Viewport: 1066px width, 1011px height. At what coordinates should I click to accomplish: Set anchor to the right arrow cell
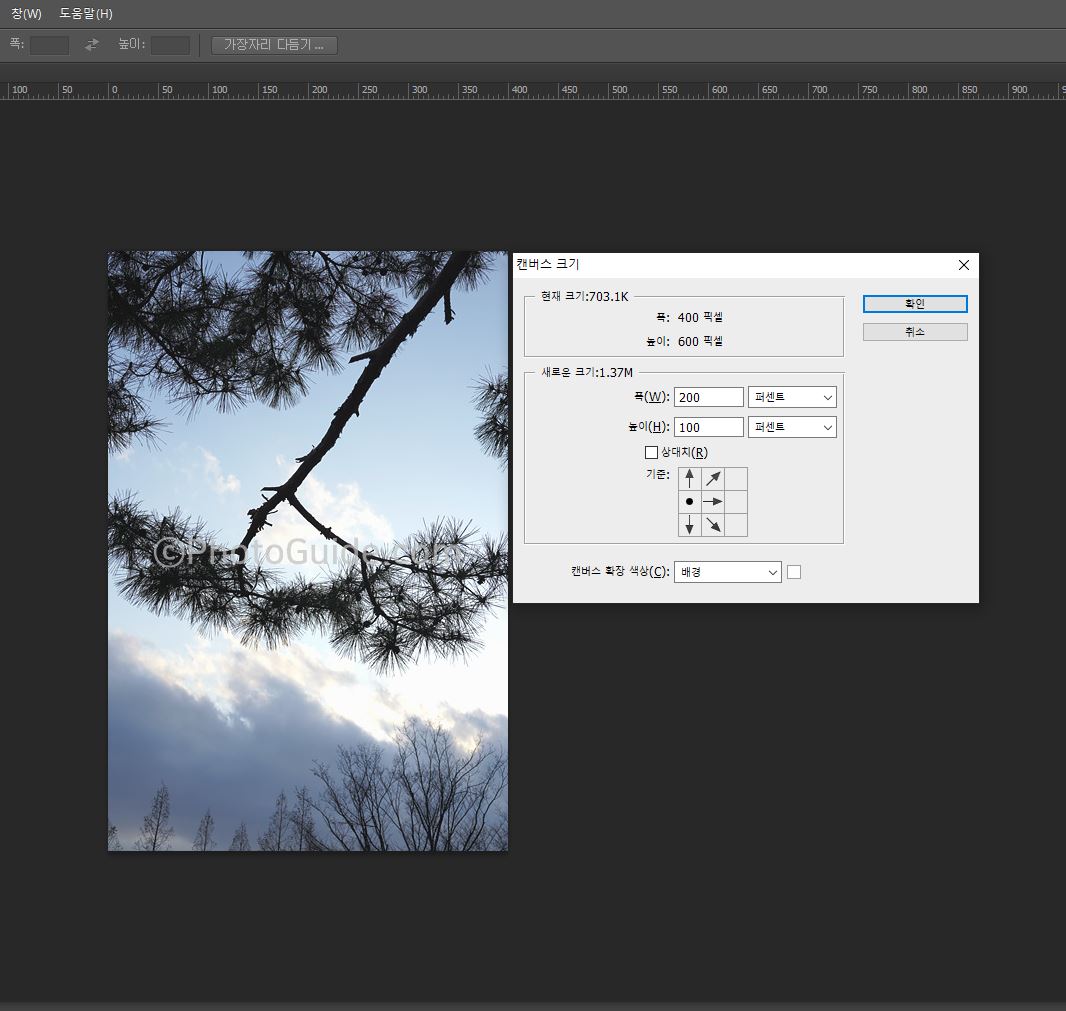coord(712,502)
